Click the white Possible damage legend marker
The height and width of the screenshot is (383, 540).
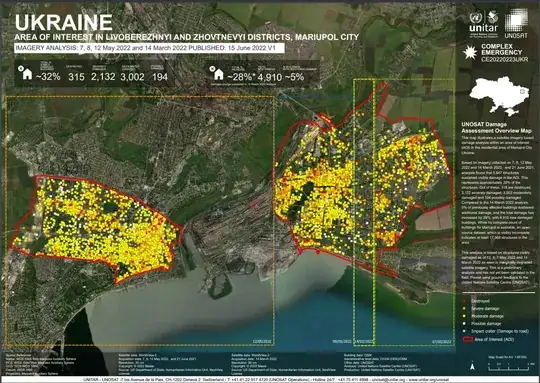click(x=465, y=324)
